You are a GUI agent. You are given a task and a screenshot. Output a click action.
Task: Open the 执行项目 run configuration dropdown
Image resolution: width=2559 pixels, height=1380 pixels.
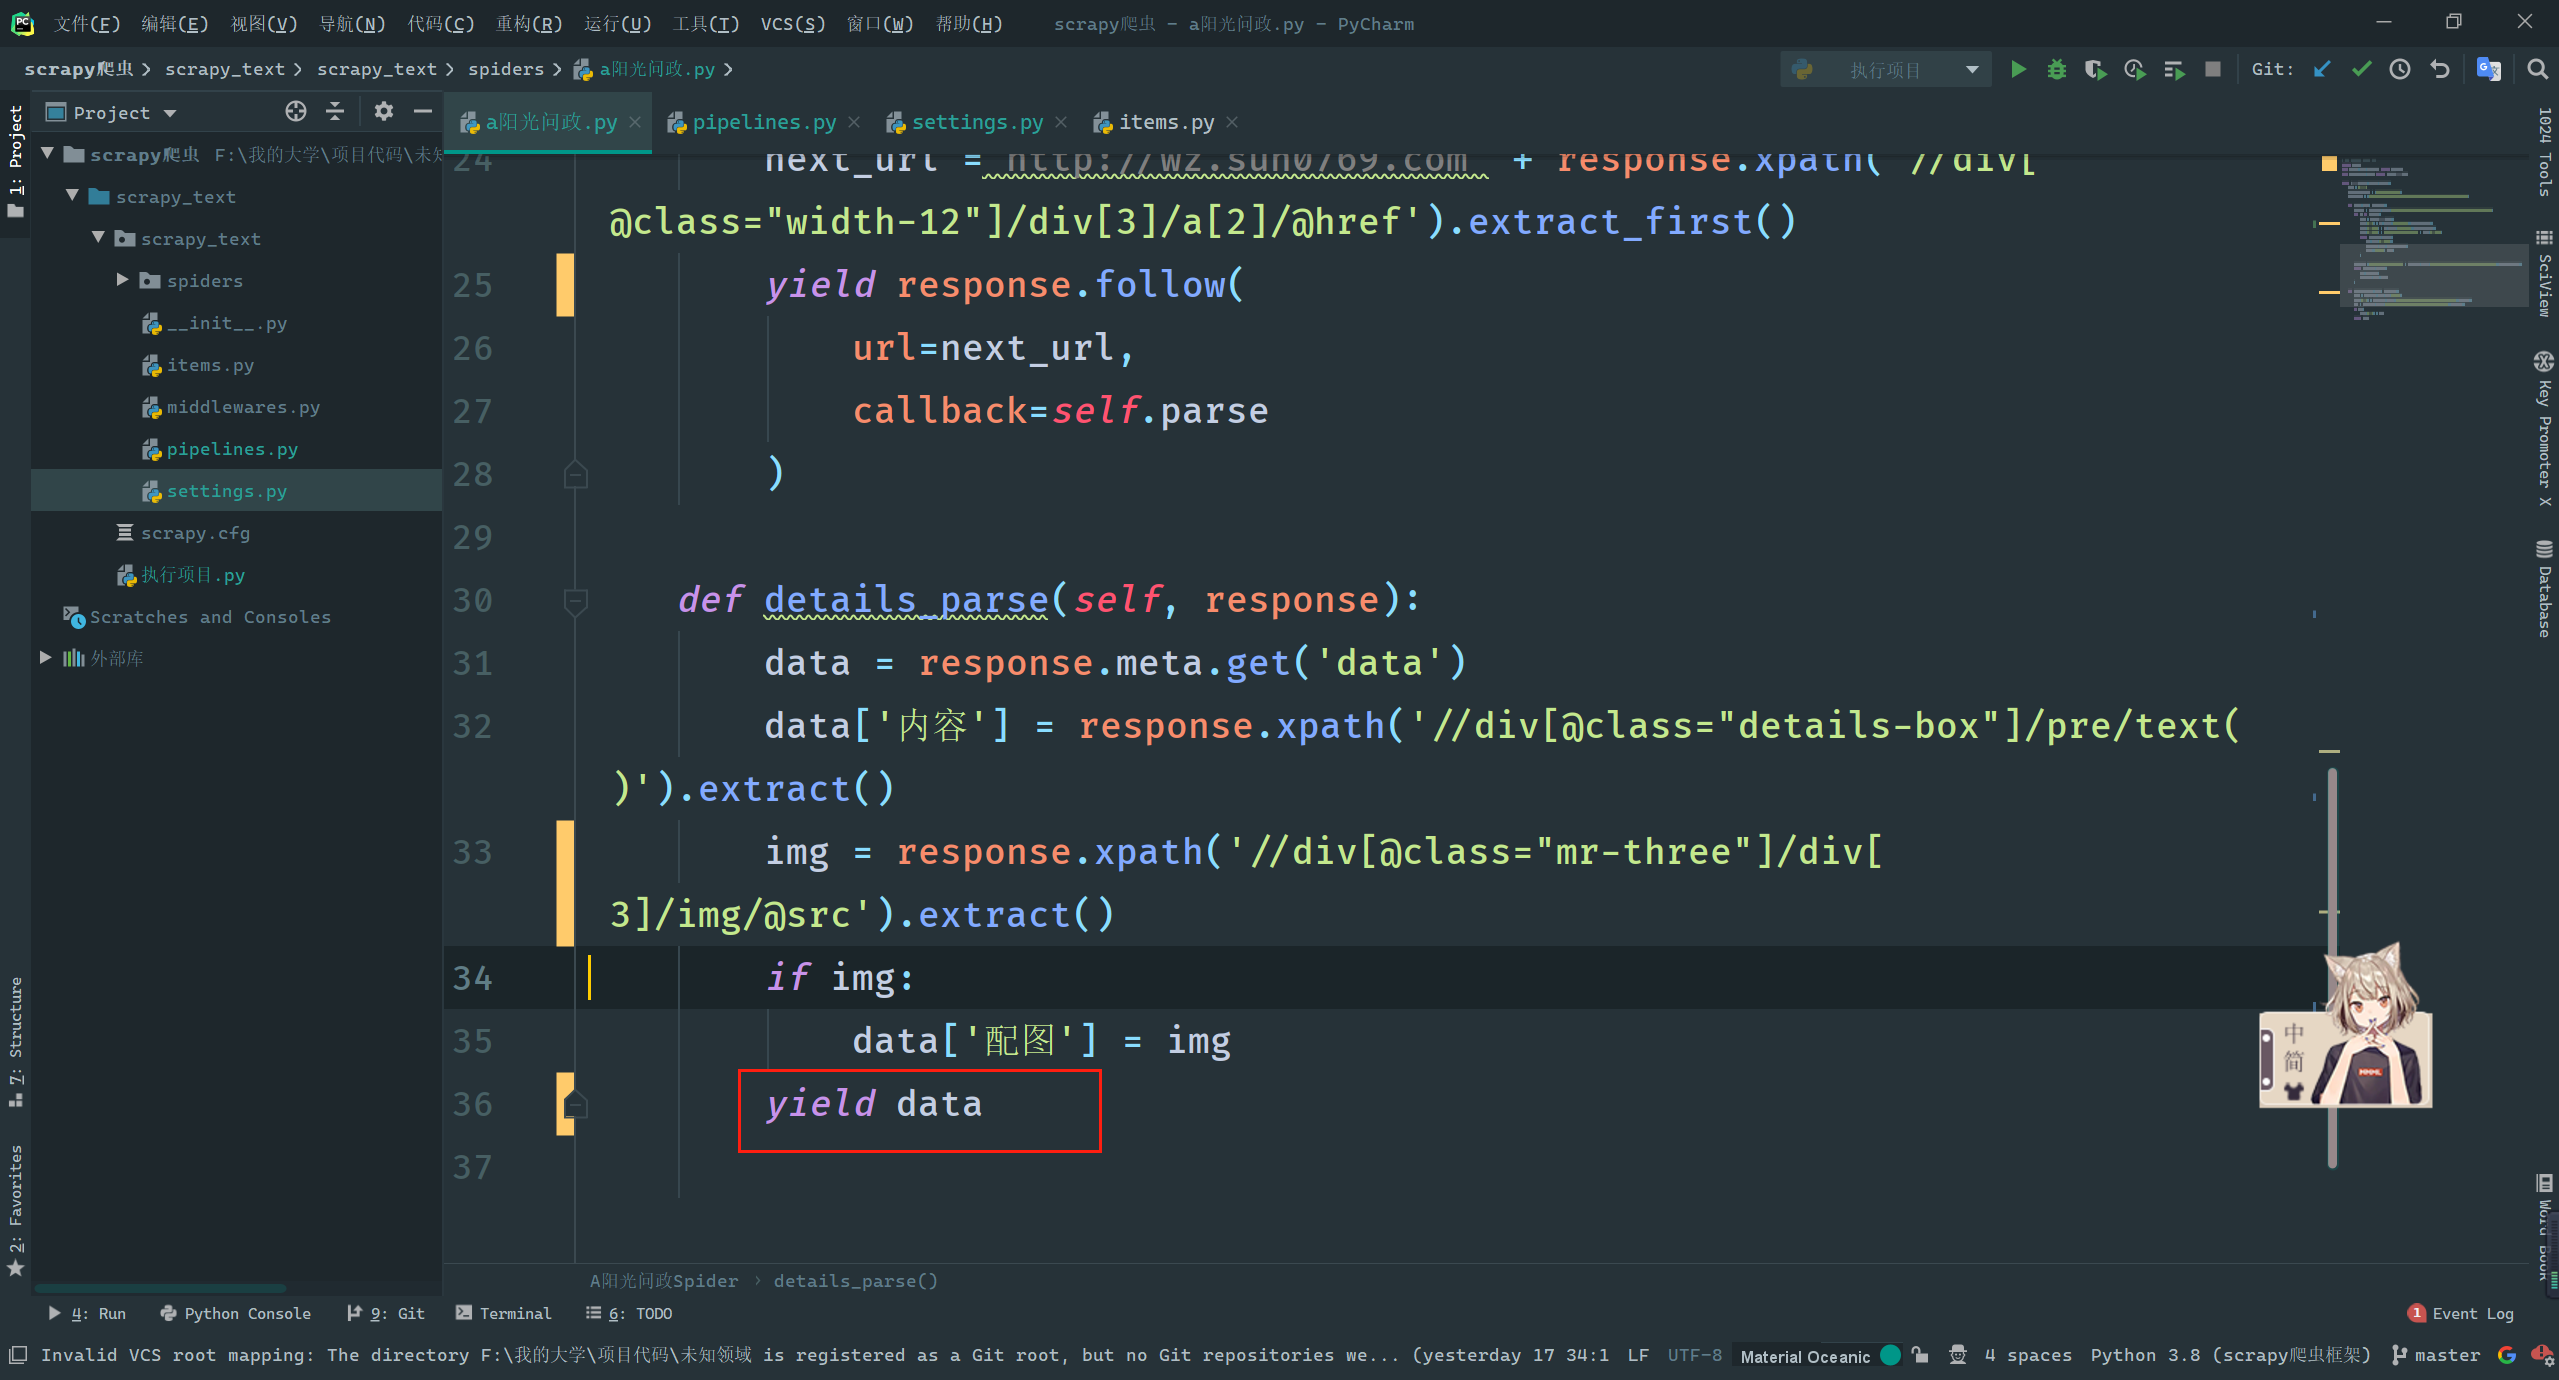[x=1884, y=69]
